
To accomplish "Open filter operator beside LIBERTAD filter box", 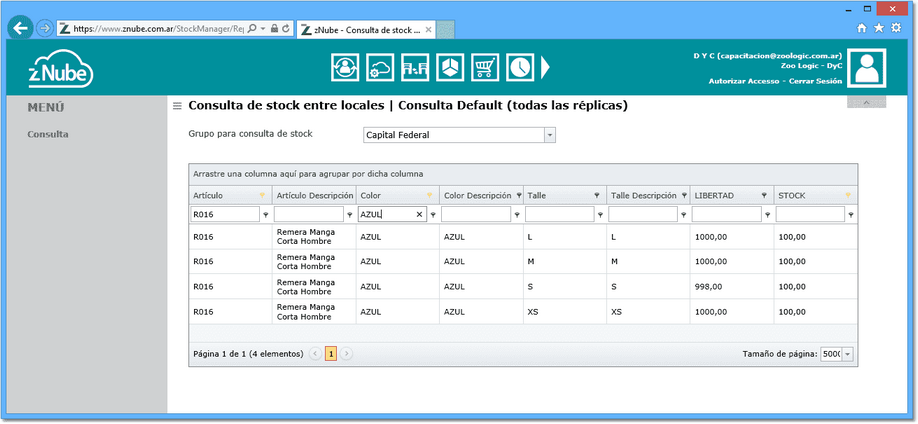I will pos(768,215).
